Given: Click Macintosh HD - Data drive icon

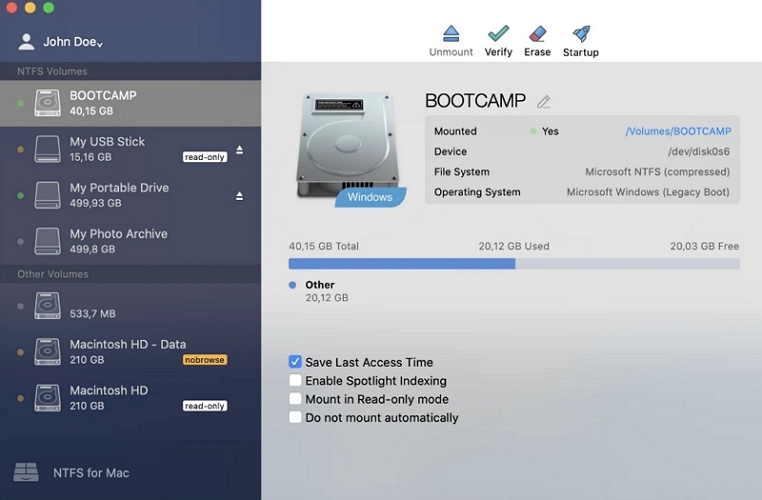Looking at the screenshot, I should coord(48,352).
